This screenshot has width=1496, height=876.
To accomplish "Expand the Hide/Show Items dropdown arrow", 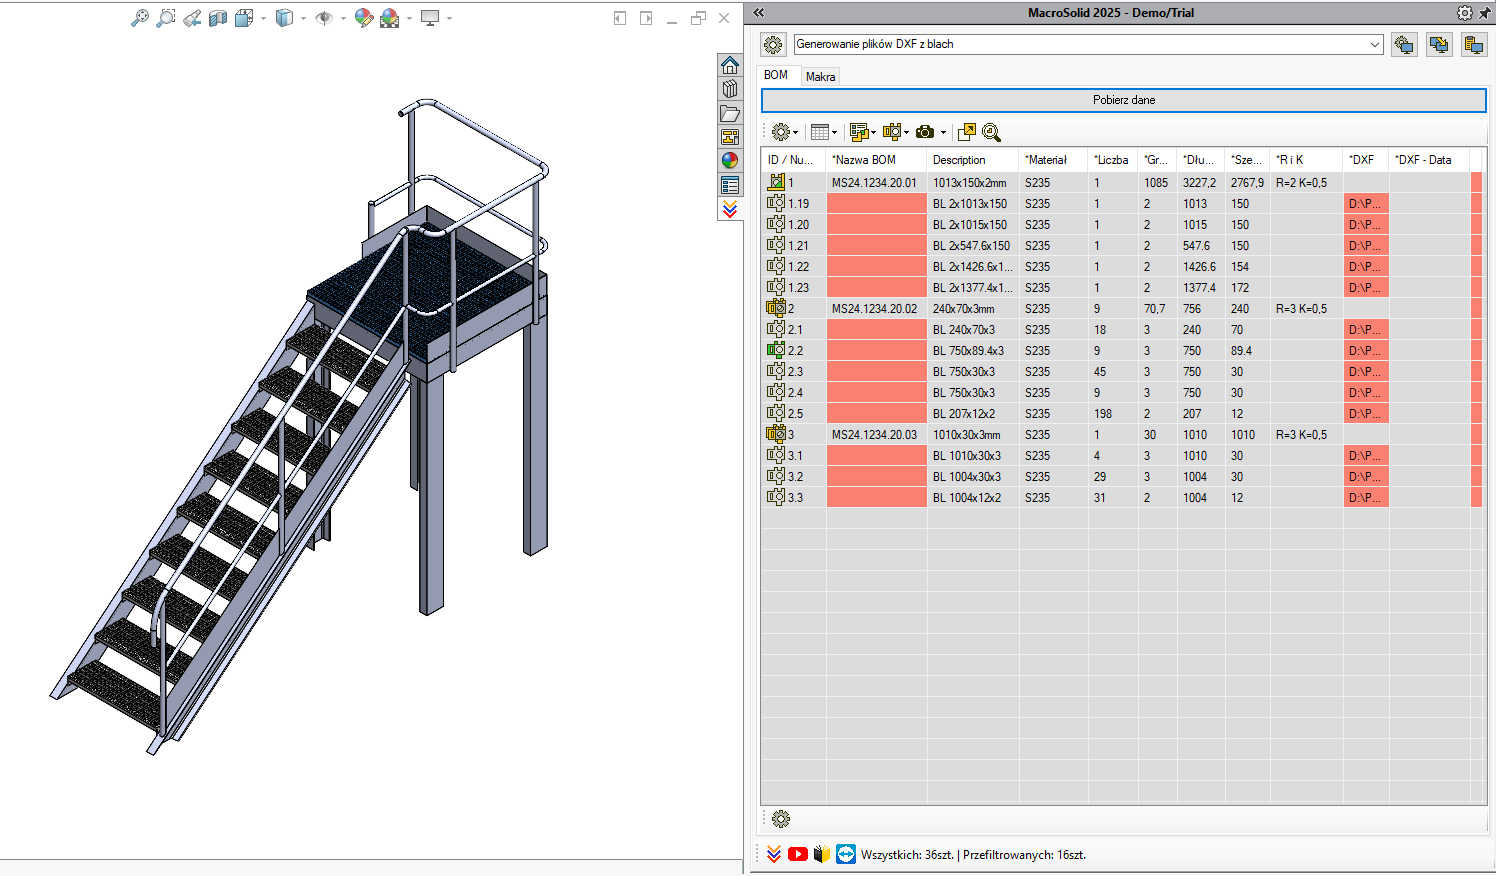I will (x=343, y=18).
